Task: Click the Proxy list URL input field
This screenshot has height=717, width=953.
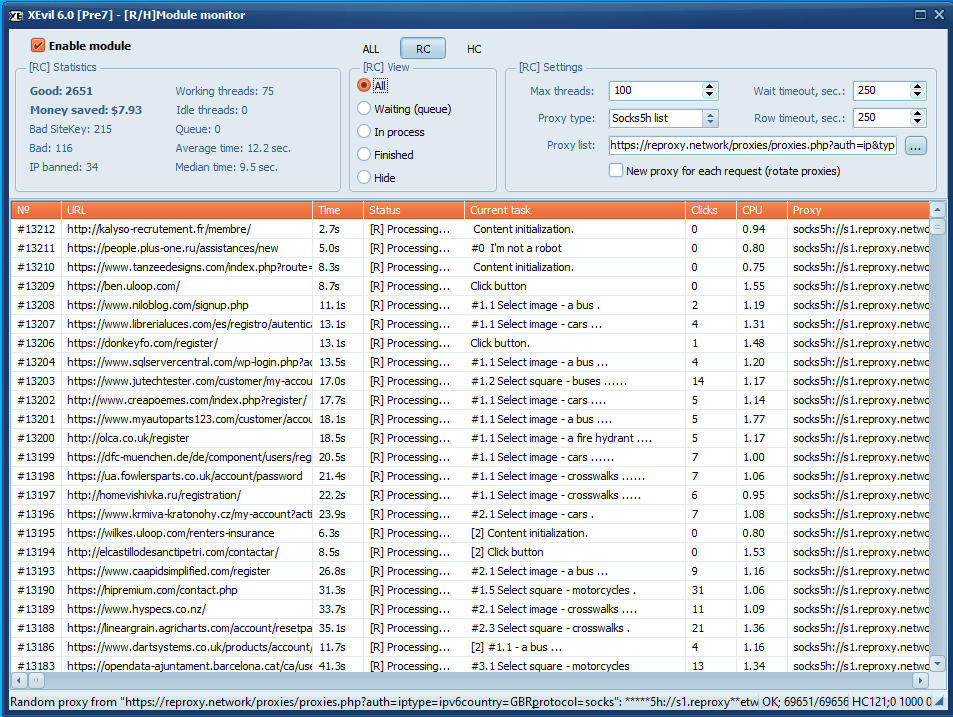Action: (x=752, y=146)
